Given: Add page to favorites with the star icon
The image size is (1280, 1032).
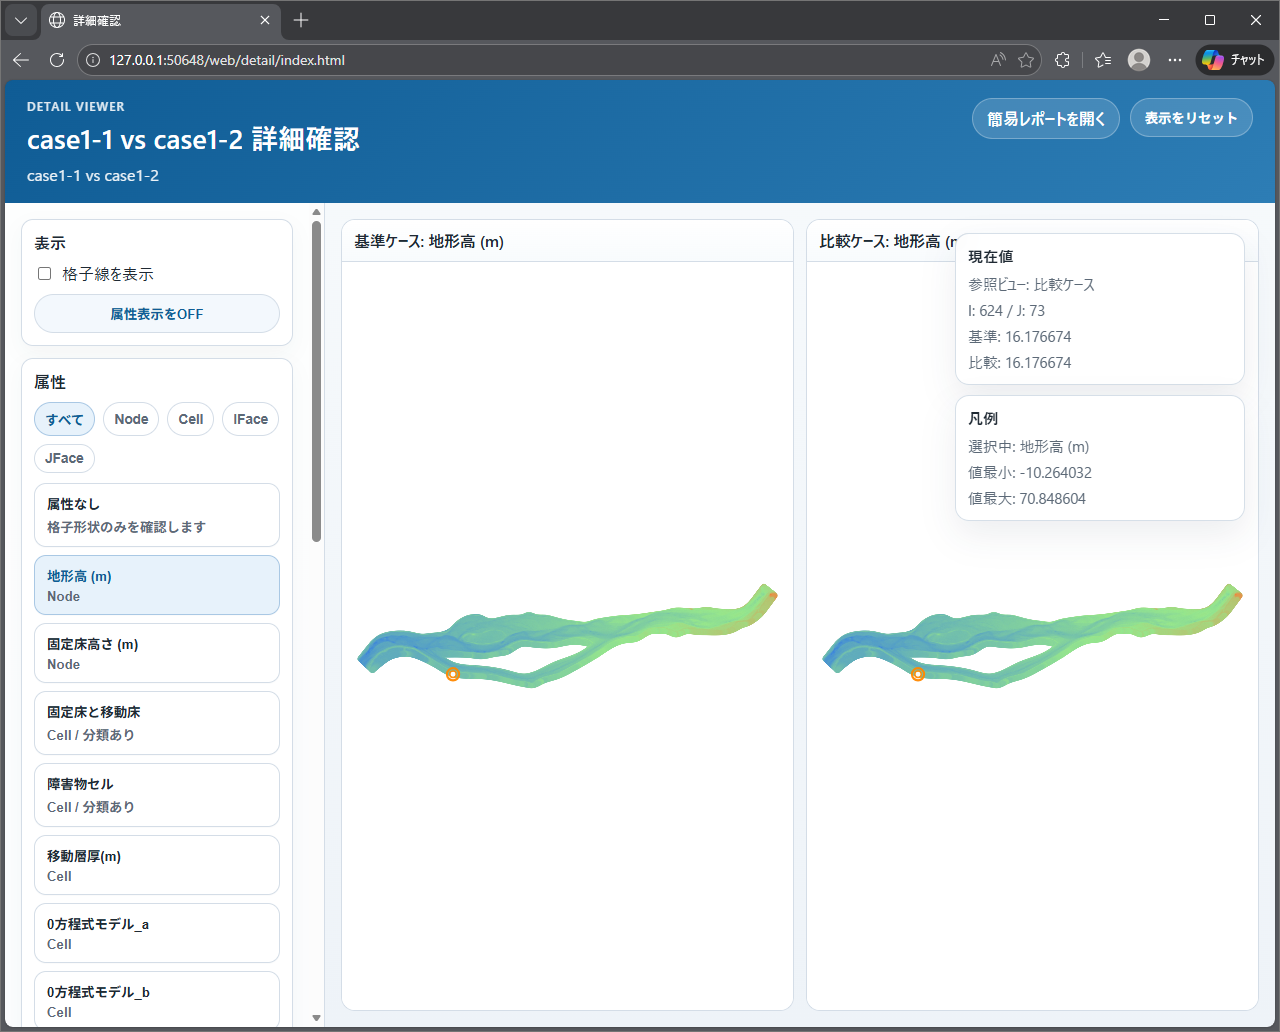Looking at the screenshot, I should 1026,60.
